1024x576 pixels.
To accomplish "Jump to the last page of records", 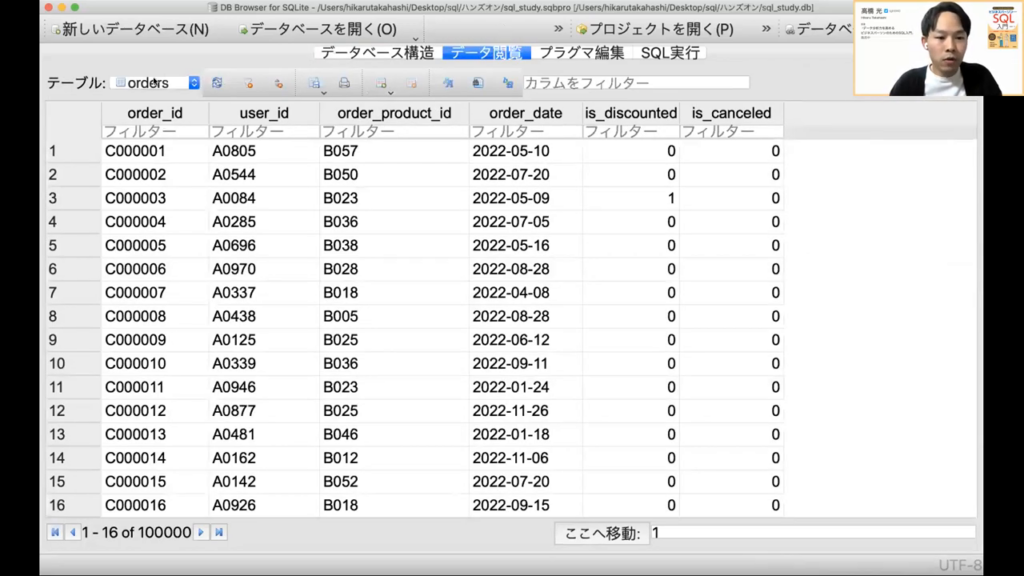I will tap(219, 533).
